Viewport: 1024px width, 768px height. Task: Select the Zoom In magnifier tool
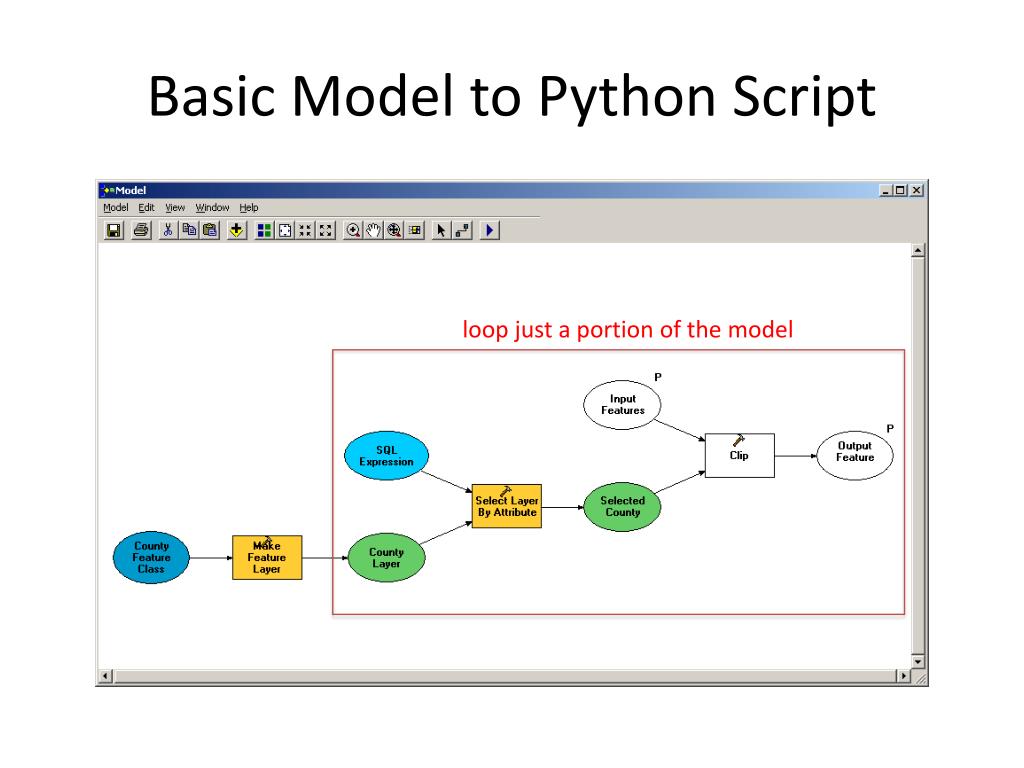353,231
